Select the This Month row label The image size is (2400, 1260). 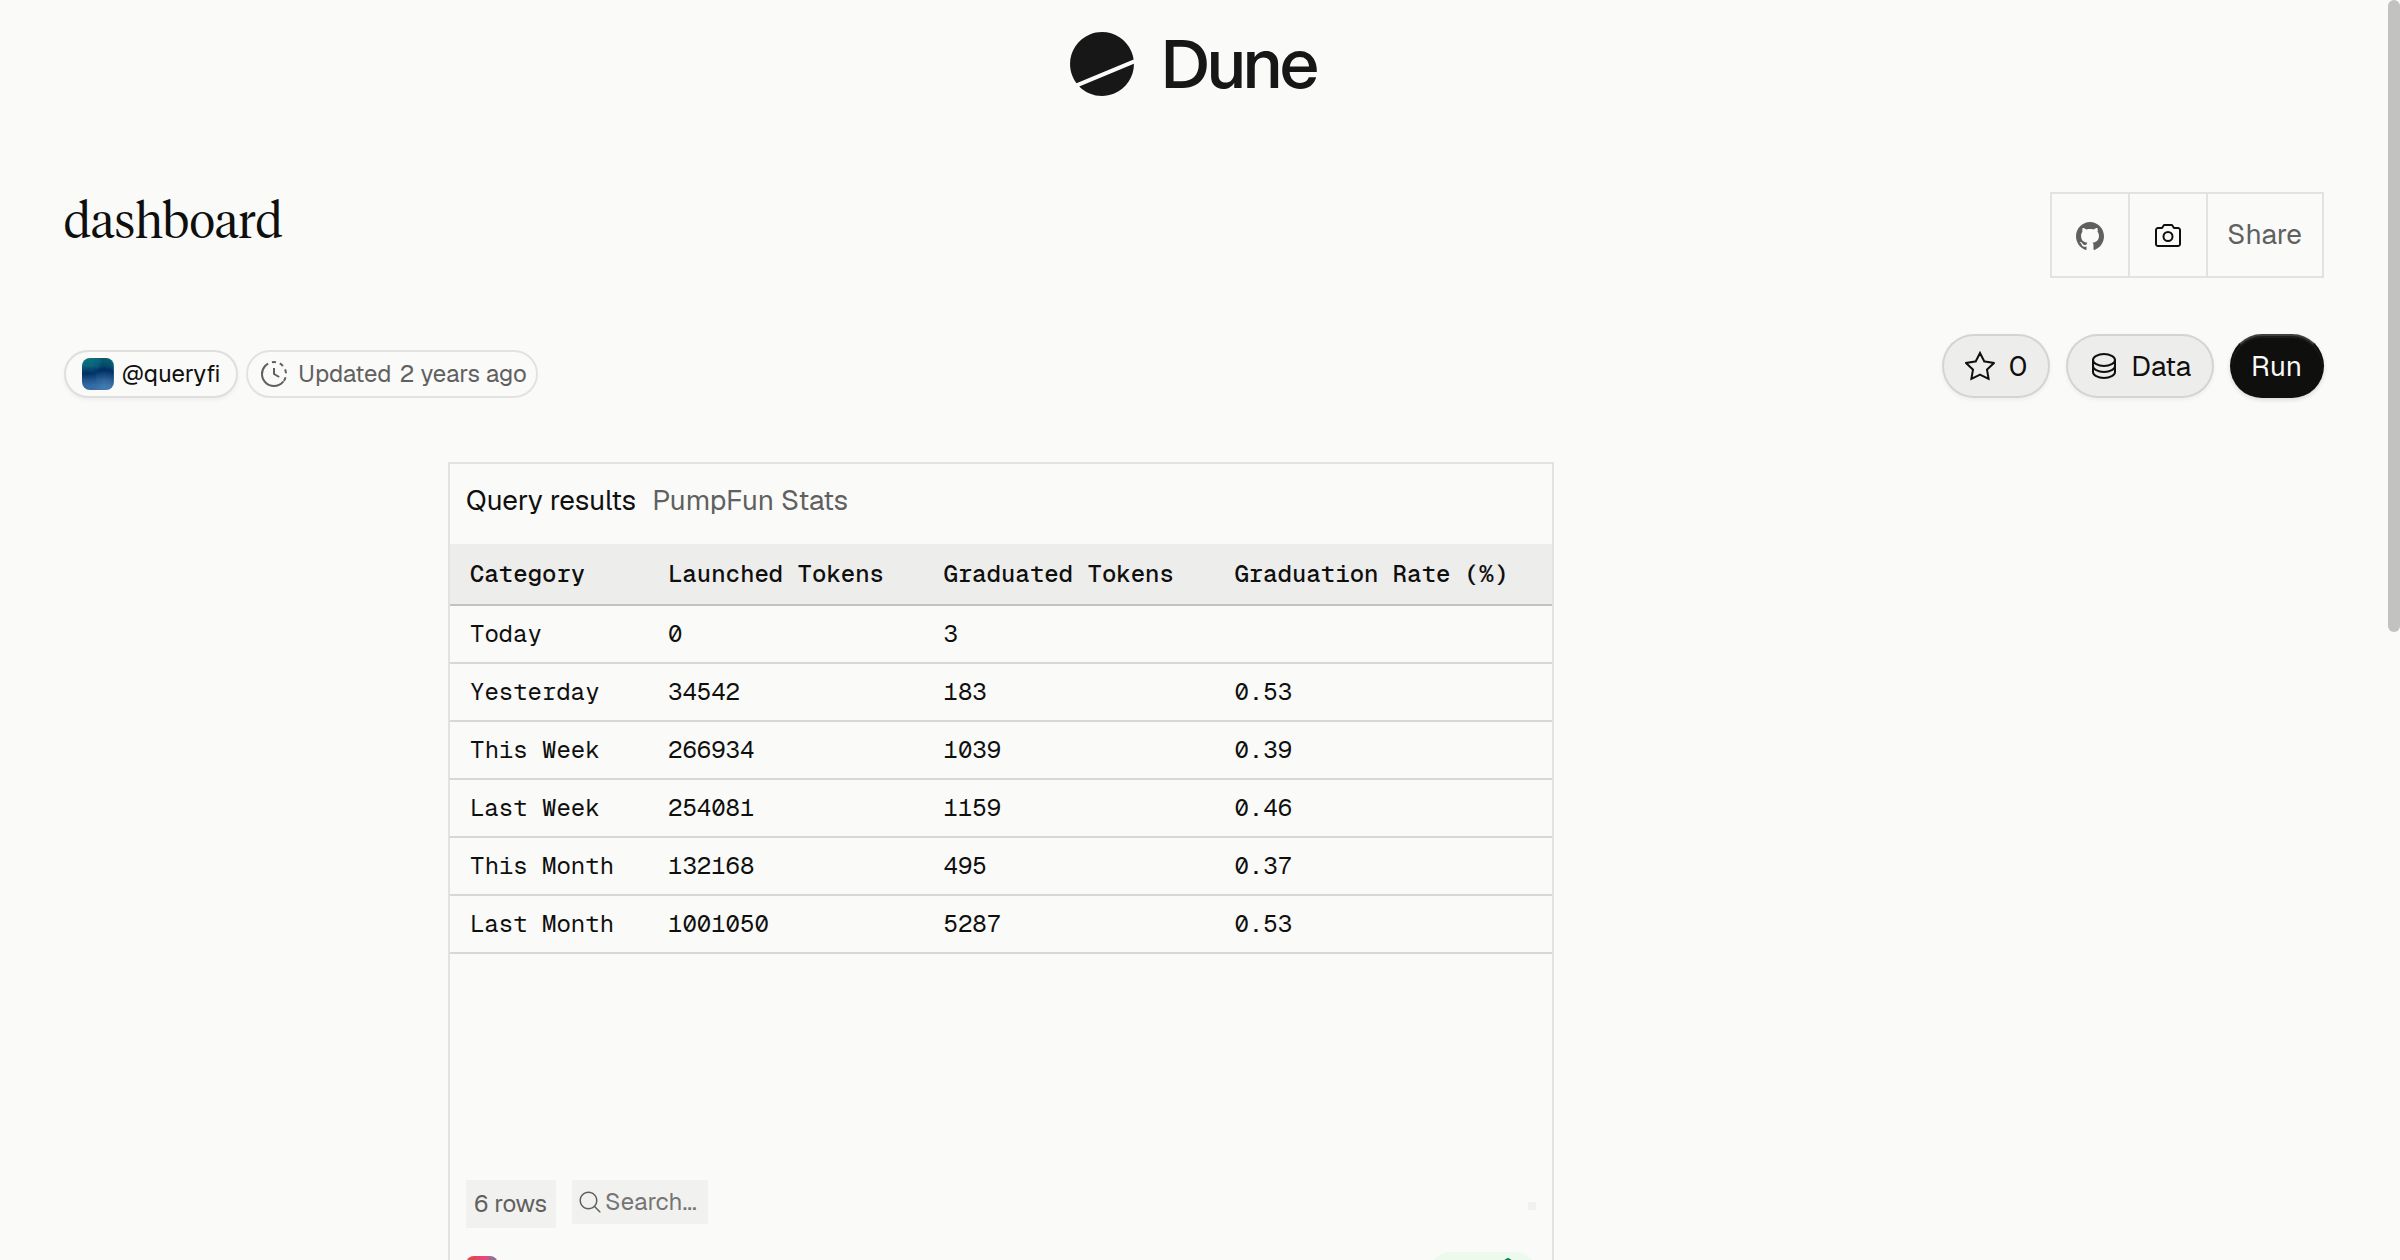[542, 866]
